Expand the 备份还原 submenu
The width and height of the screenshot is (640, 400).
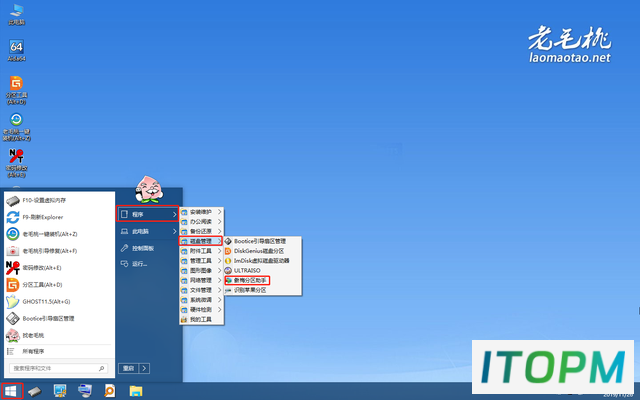point(202,231)
